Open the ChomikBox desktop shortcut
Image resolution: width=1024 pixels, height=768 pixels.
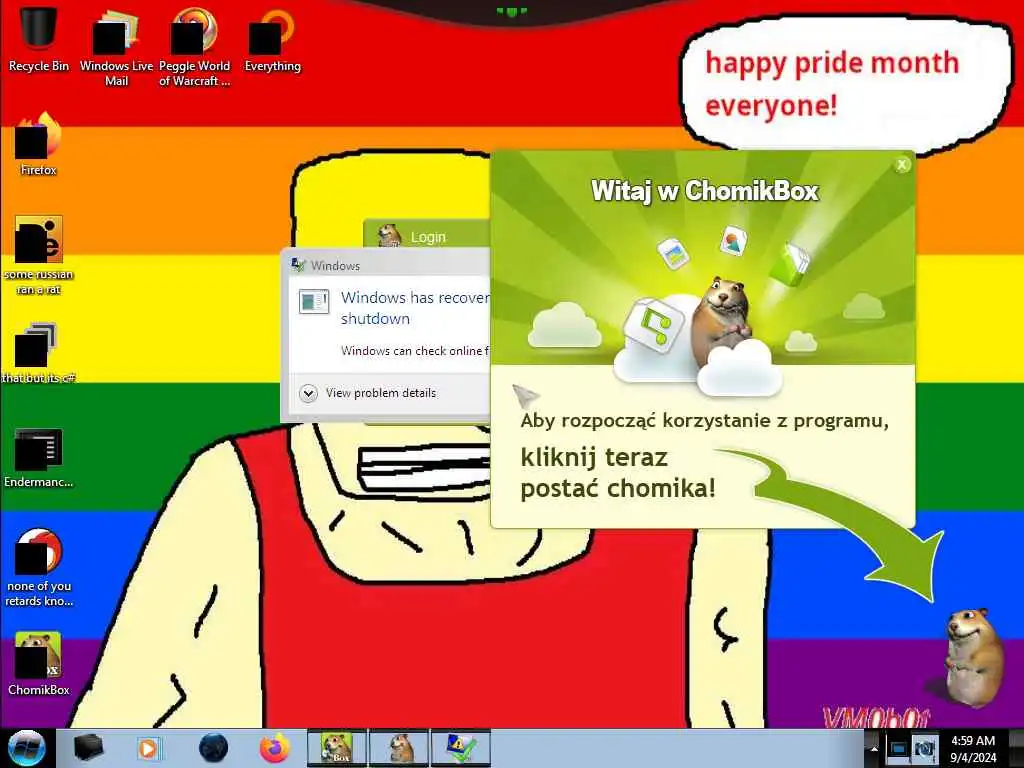click(39, 663)
